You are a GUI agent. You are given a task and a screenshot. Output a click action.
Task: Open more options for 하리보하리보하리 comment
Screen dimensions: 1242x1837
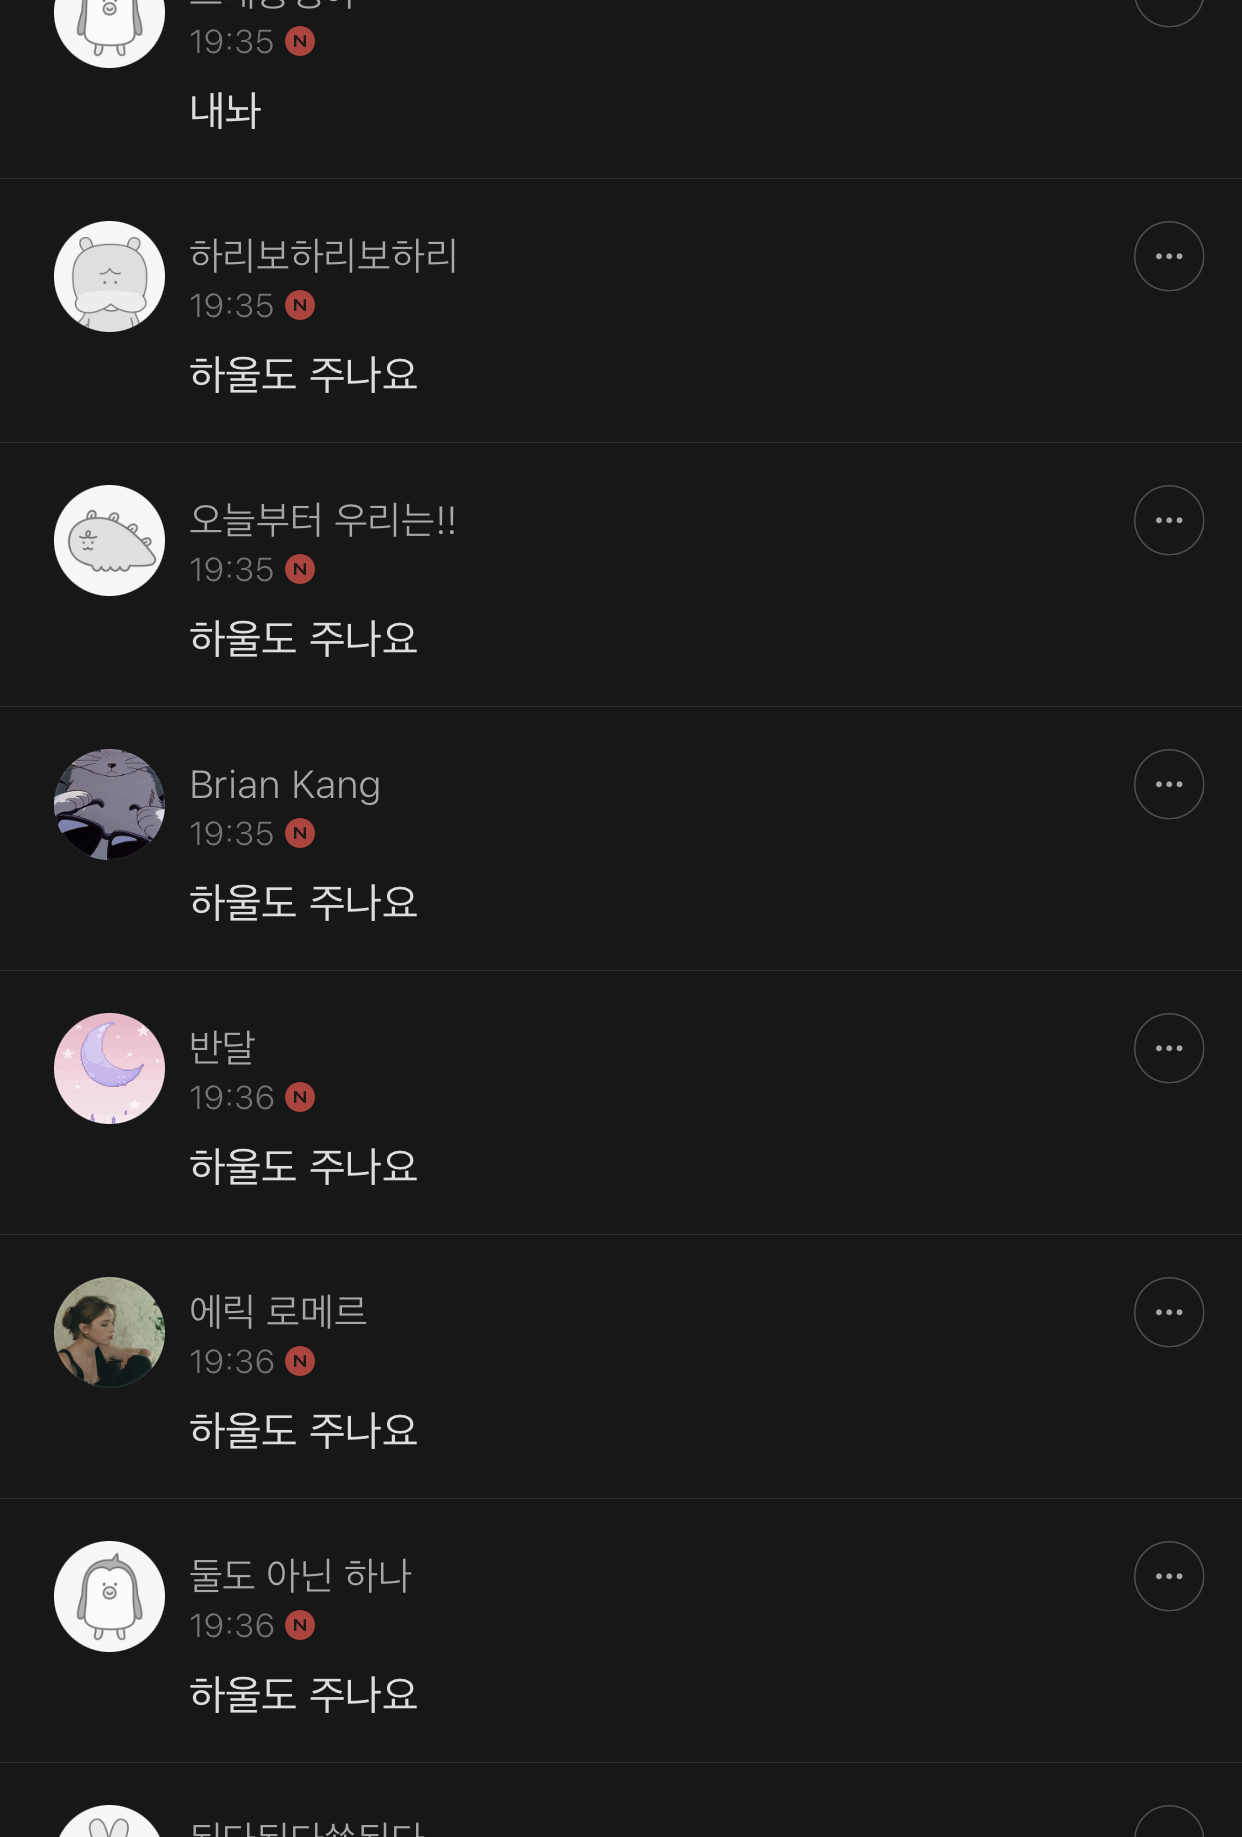pyautogui.click(x=1168, y=257)
